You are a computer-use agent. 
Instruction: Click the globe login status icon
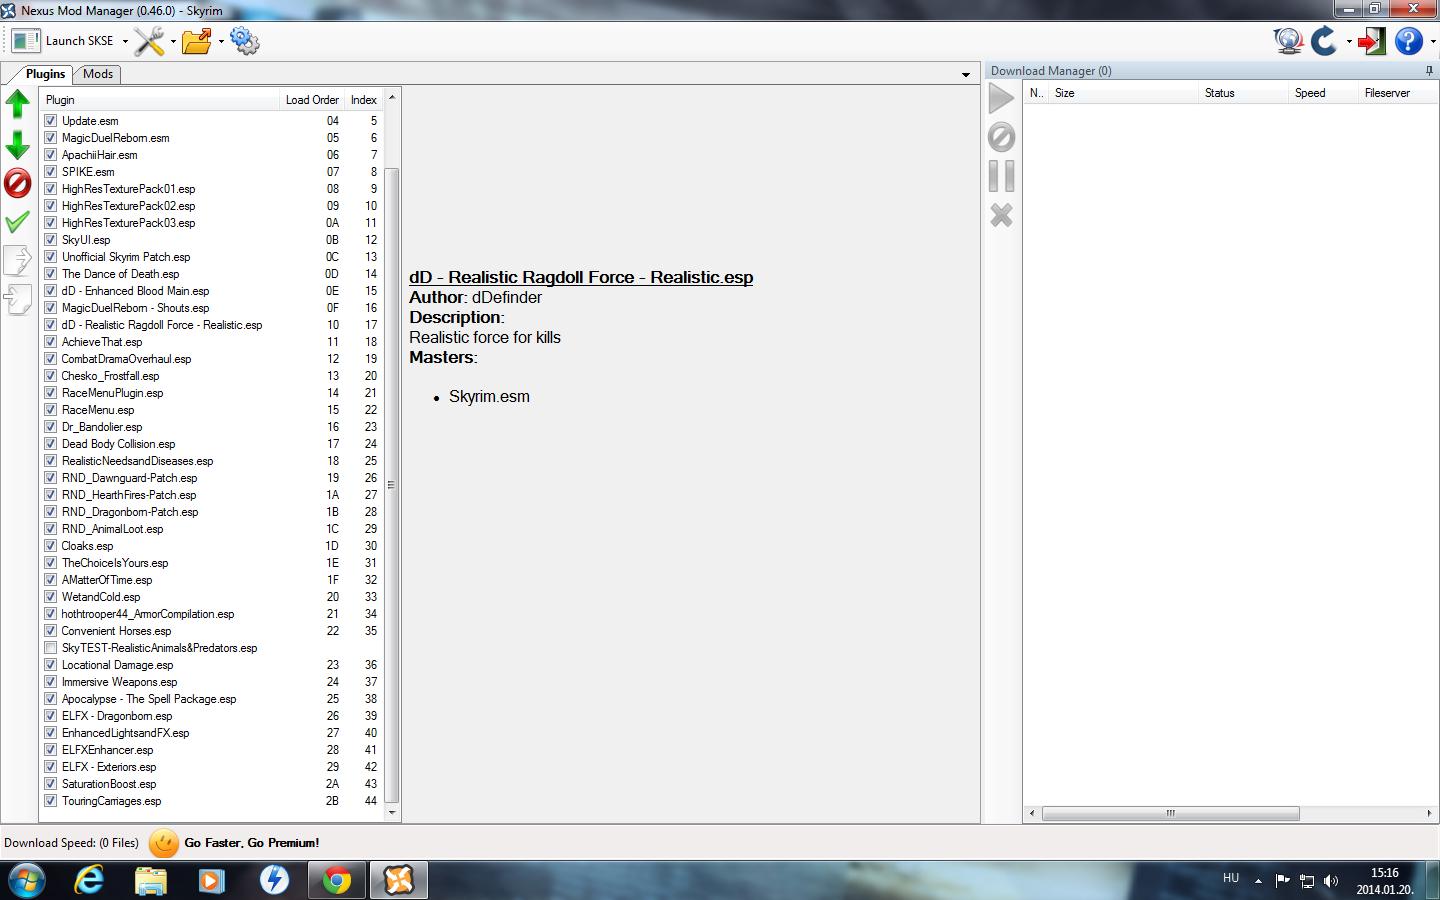click(1288, 41)
